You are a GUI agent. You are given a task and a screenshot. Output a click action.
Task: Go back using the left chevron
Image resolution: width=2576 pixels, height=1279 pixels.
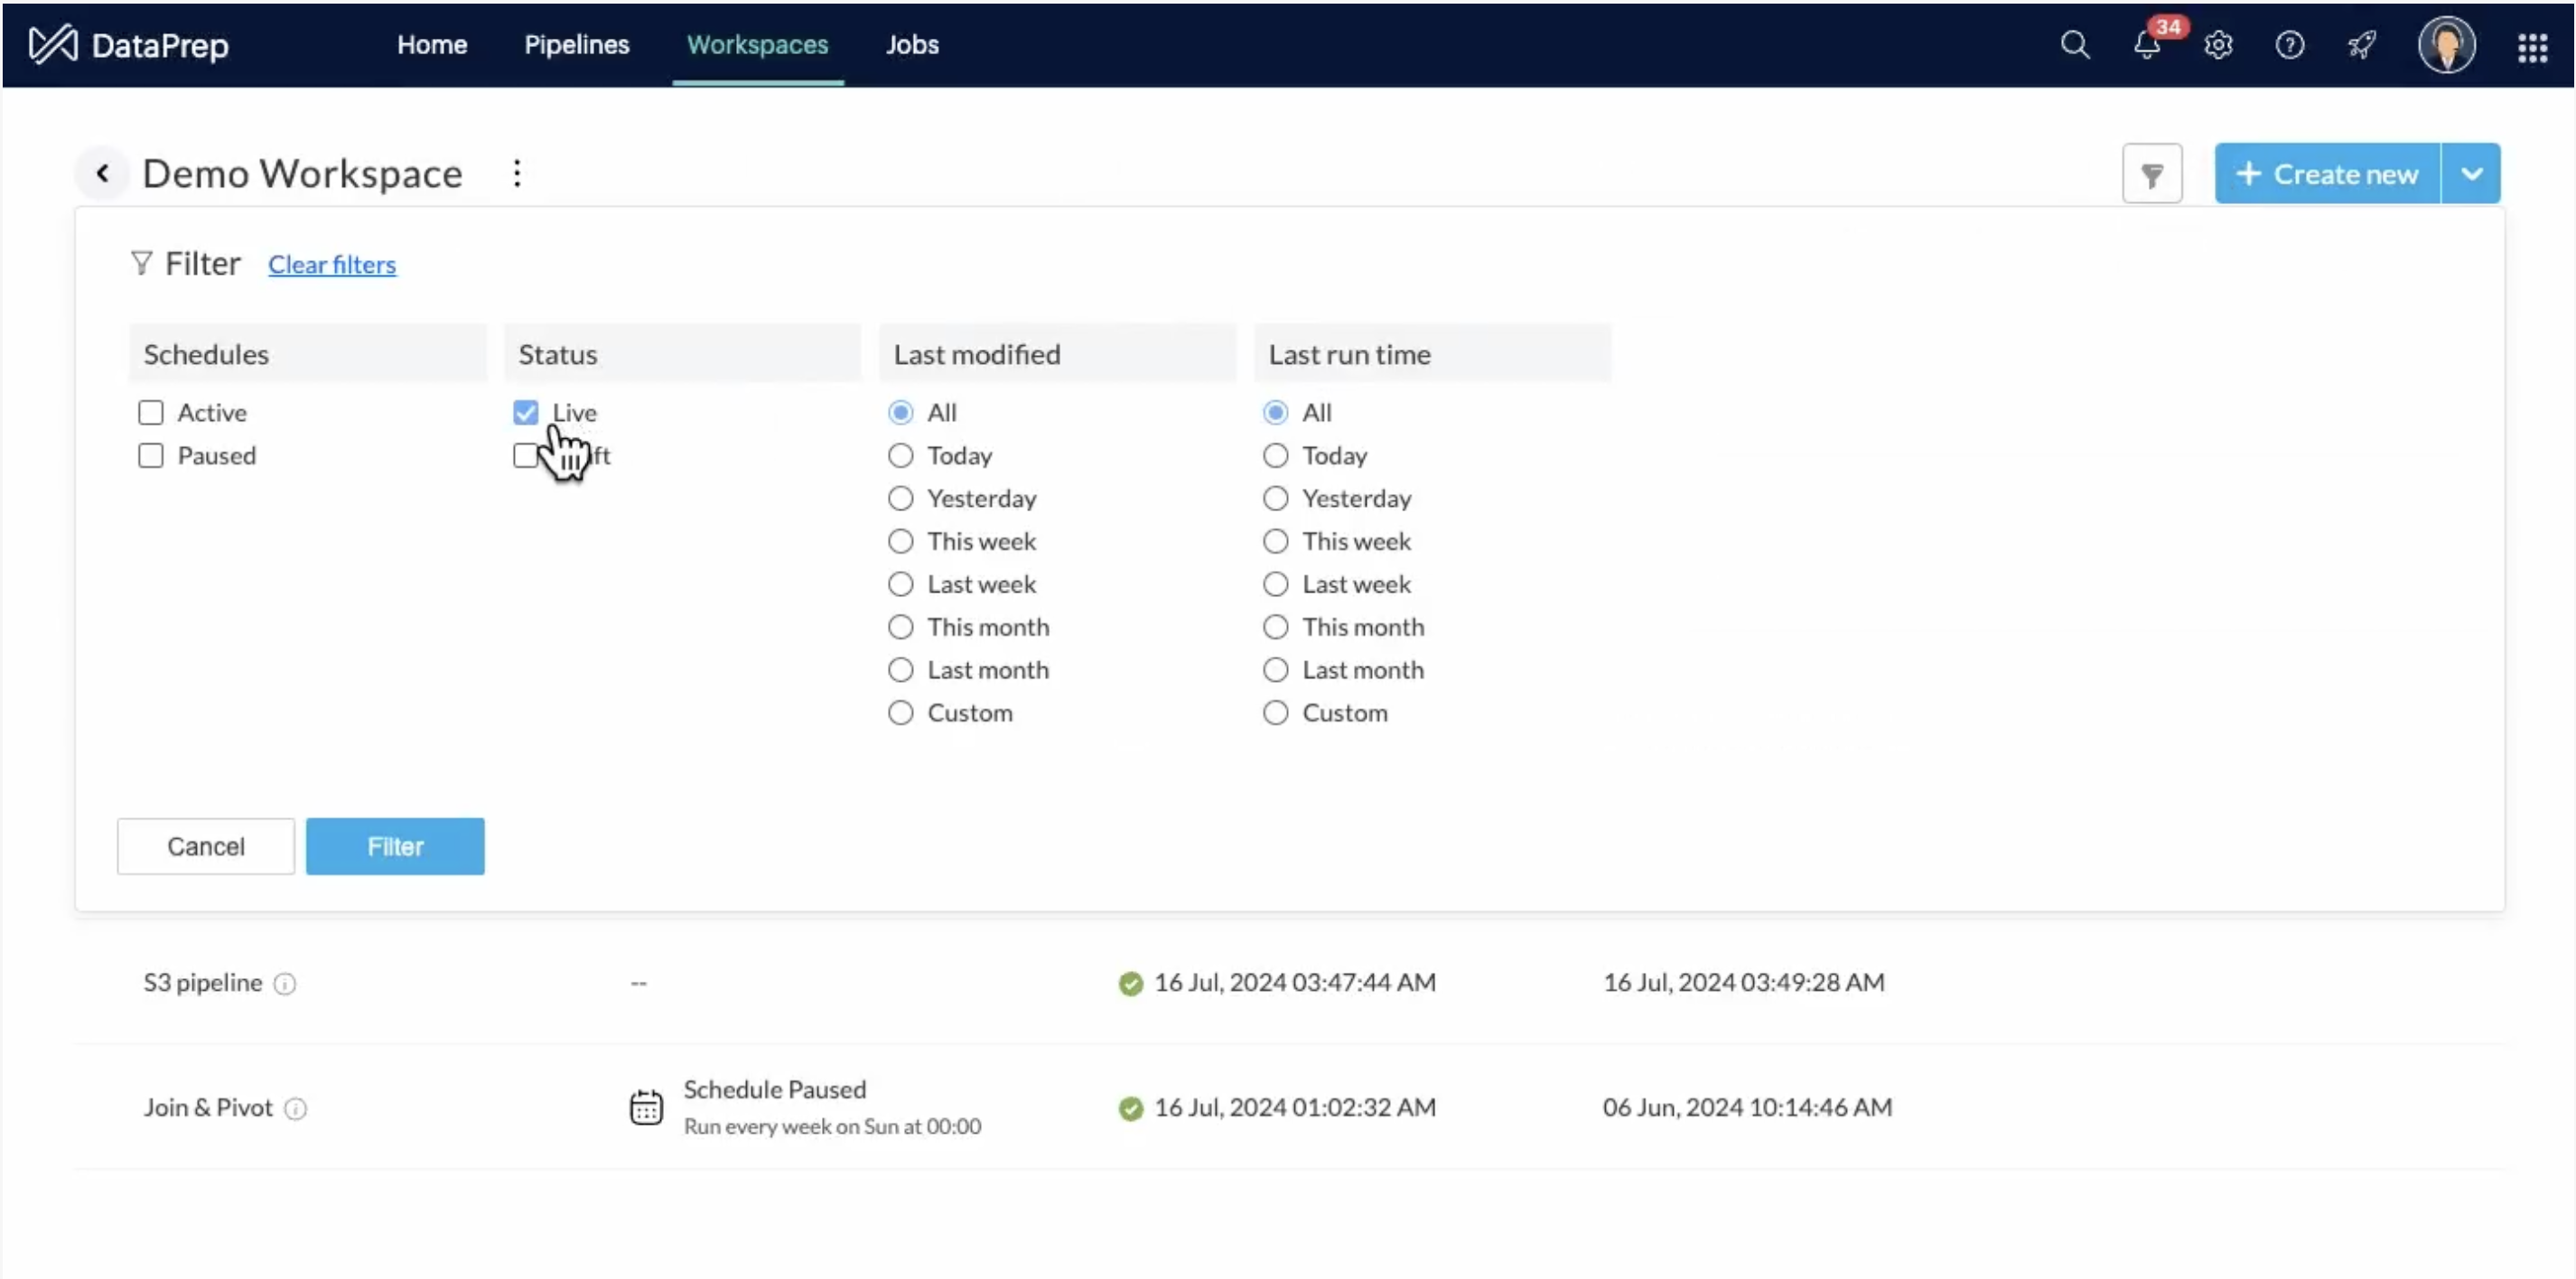[x=102, y=174]
